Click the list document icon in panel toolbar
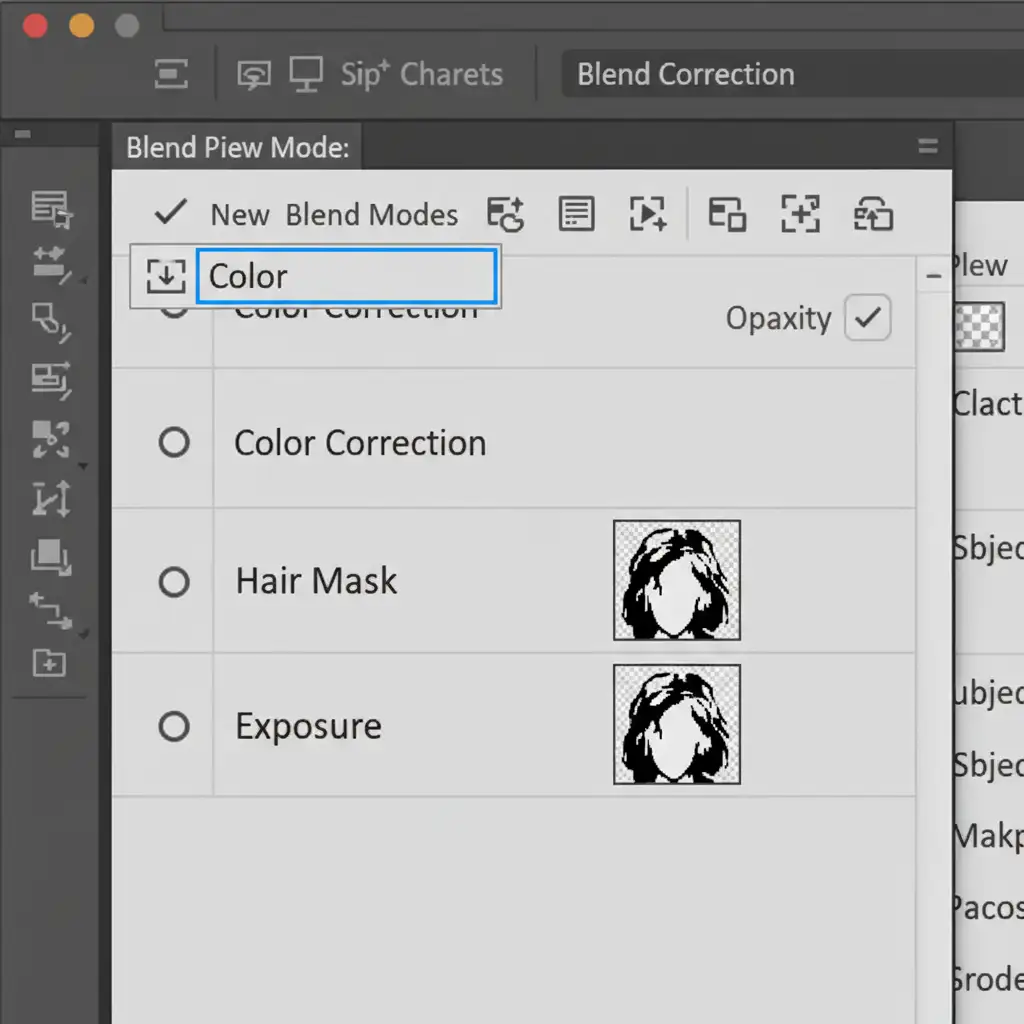 576,214
